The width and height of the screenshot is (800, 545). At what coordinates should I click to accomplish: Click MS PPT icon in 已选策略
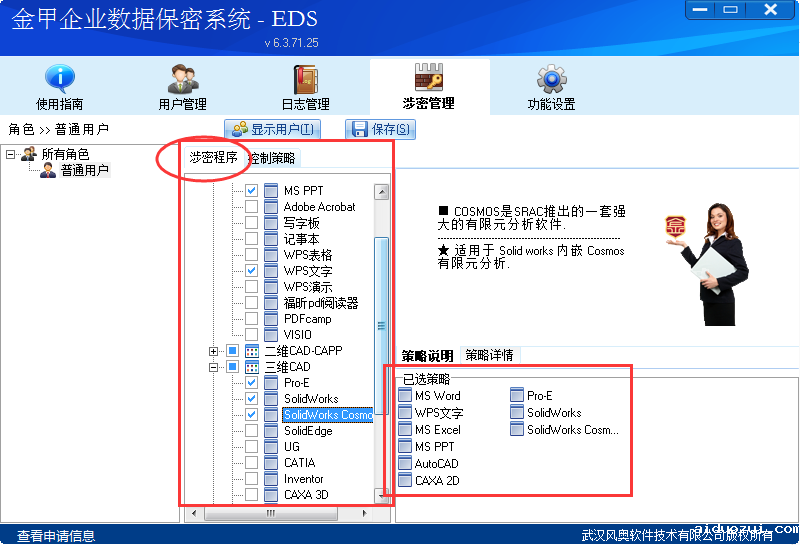tap(405, 446)
